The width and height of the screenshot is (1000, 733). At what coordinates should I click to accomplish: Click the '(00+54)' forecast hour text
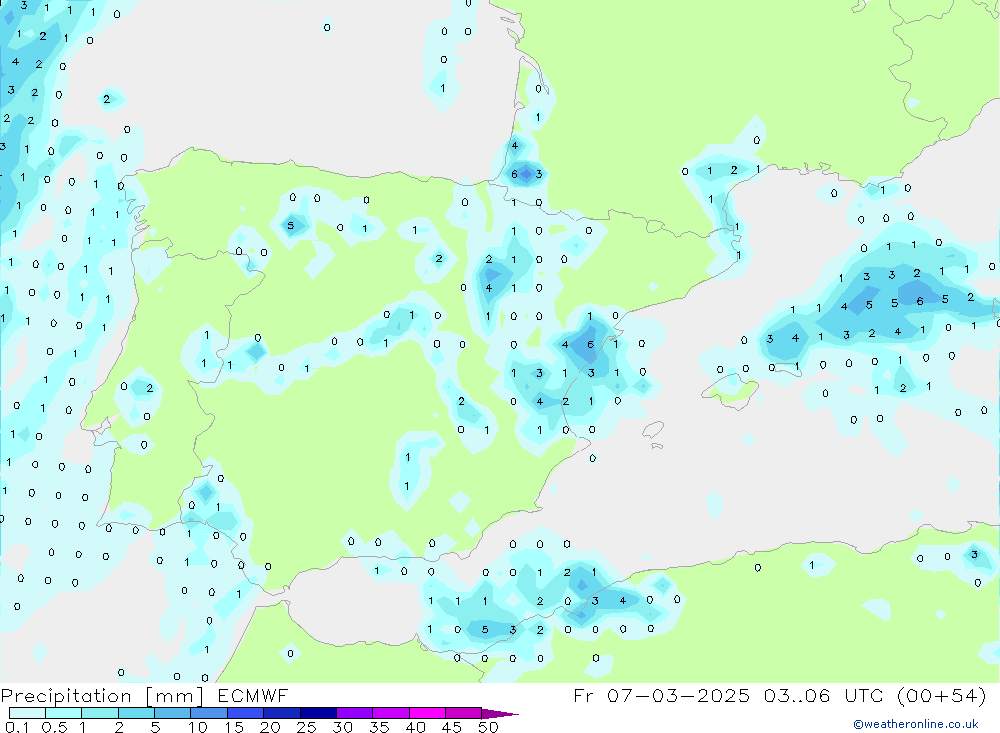coord(941,695)
